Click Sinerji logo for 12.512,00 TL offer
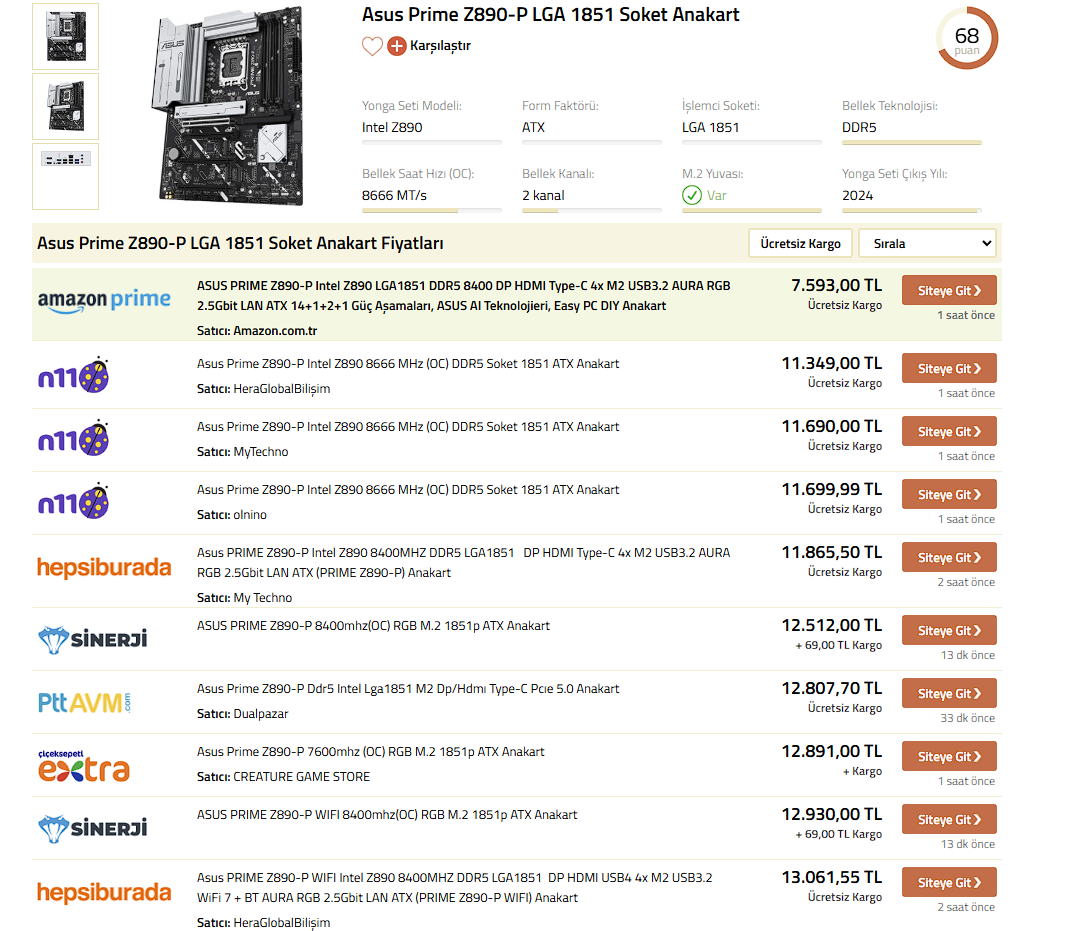The height and width of the screenshot is (931, 1092). [x=92, y=639]
